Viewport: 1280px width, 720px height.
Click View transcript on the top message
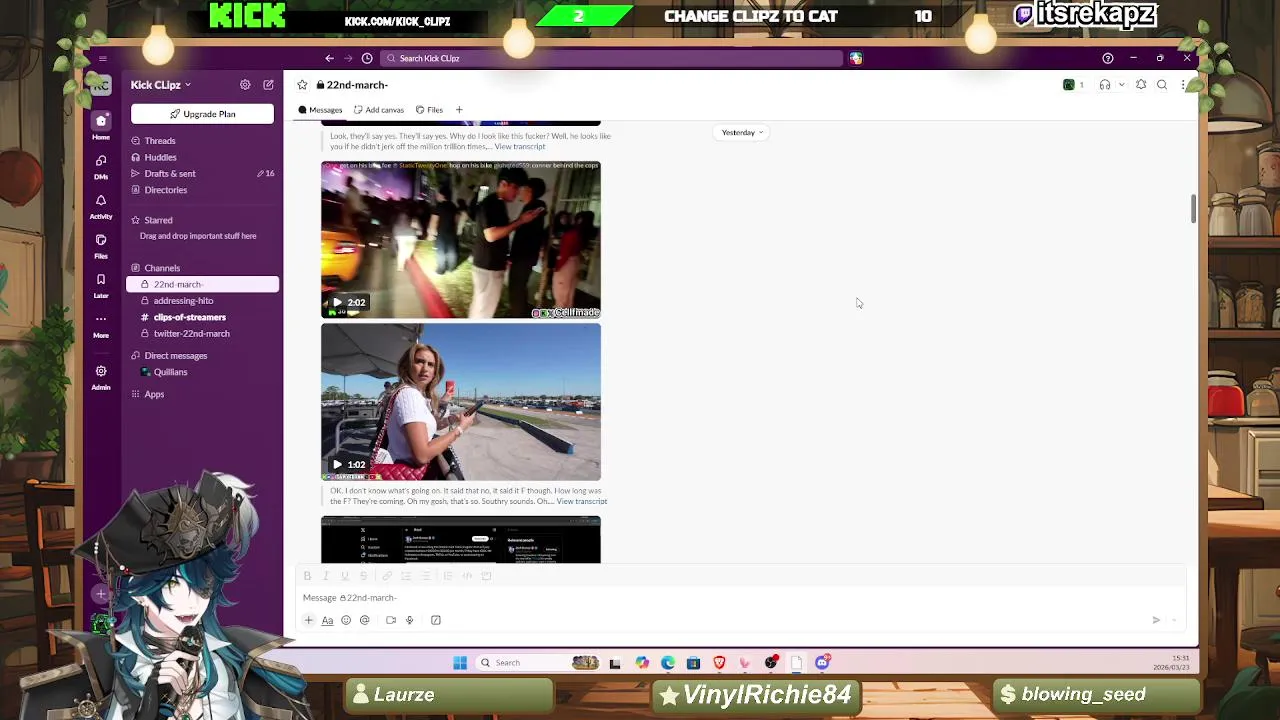(520, 147)
